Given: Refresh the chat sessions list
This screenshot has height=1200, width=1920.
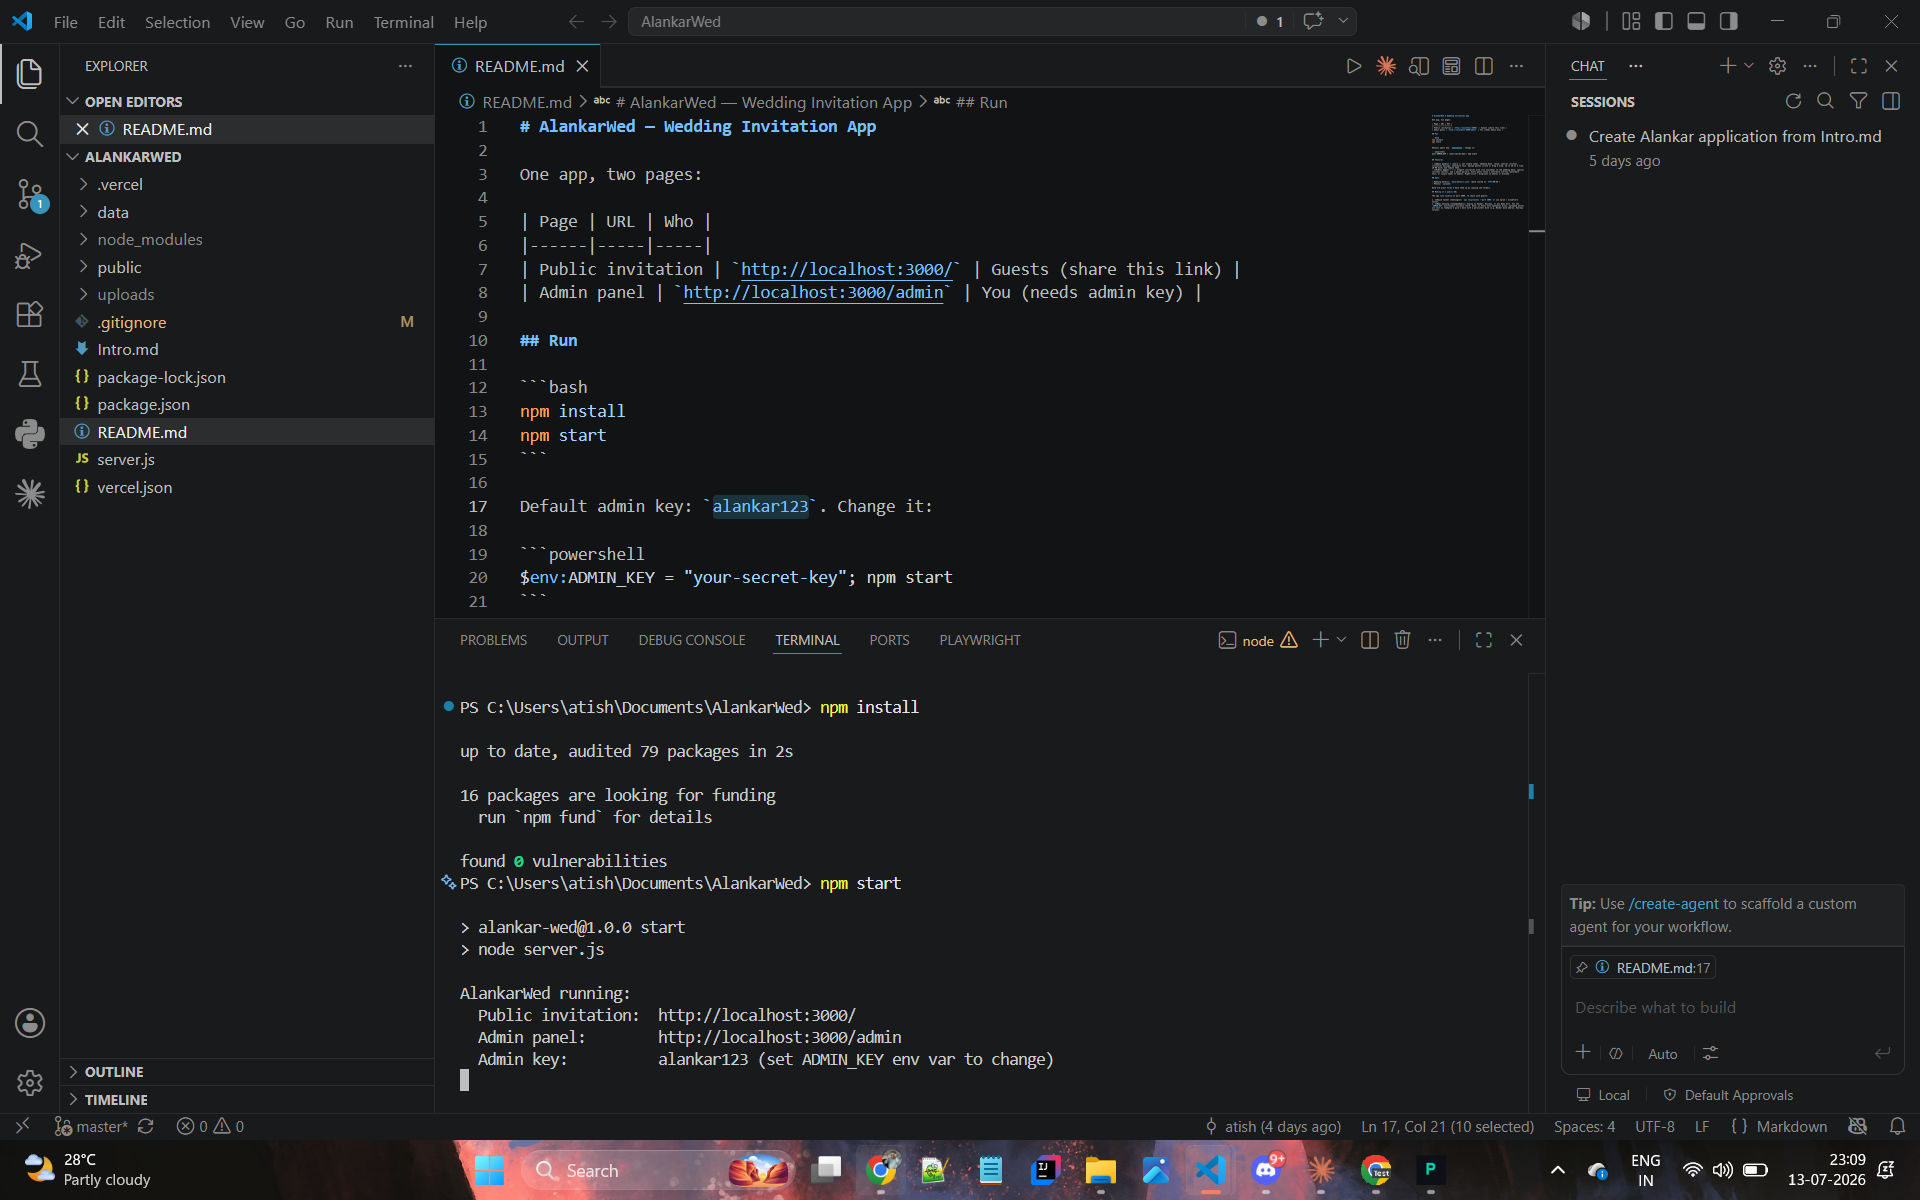Looking at the screenshot, I should [1793, 101].
